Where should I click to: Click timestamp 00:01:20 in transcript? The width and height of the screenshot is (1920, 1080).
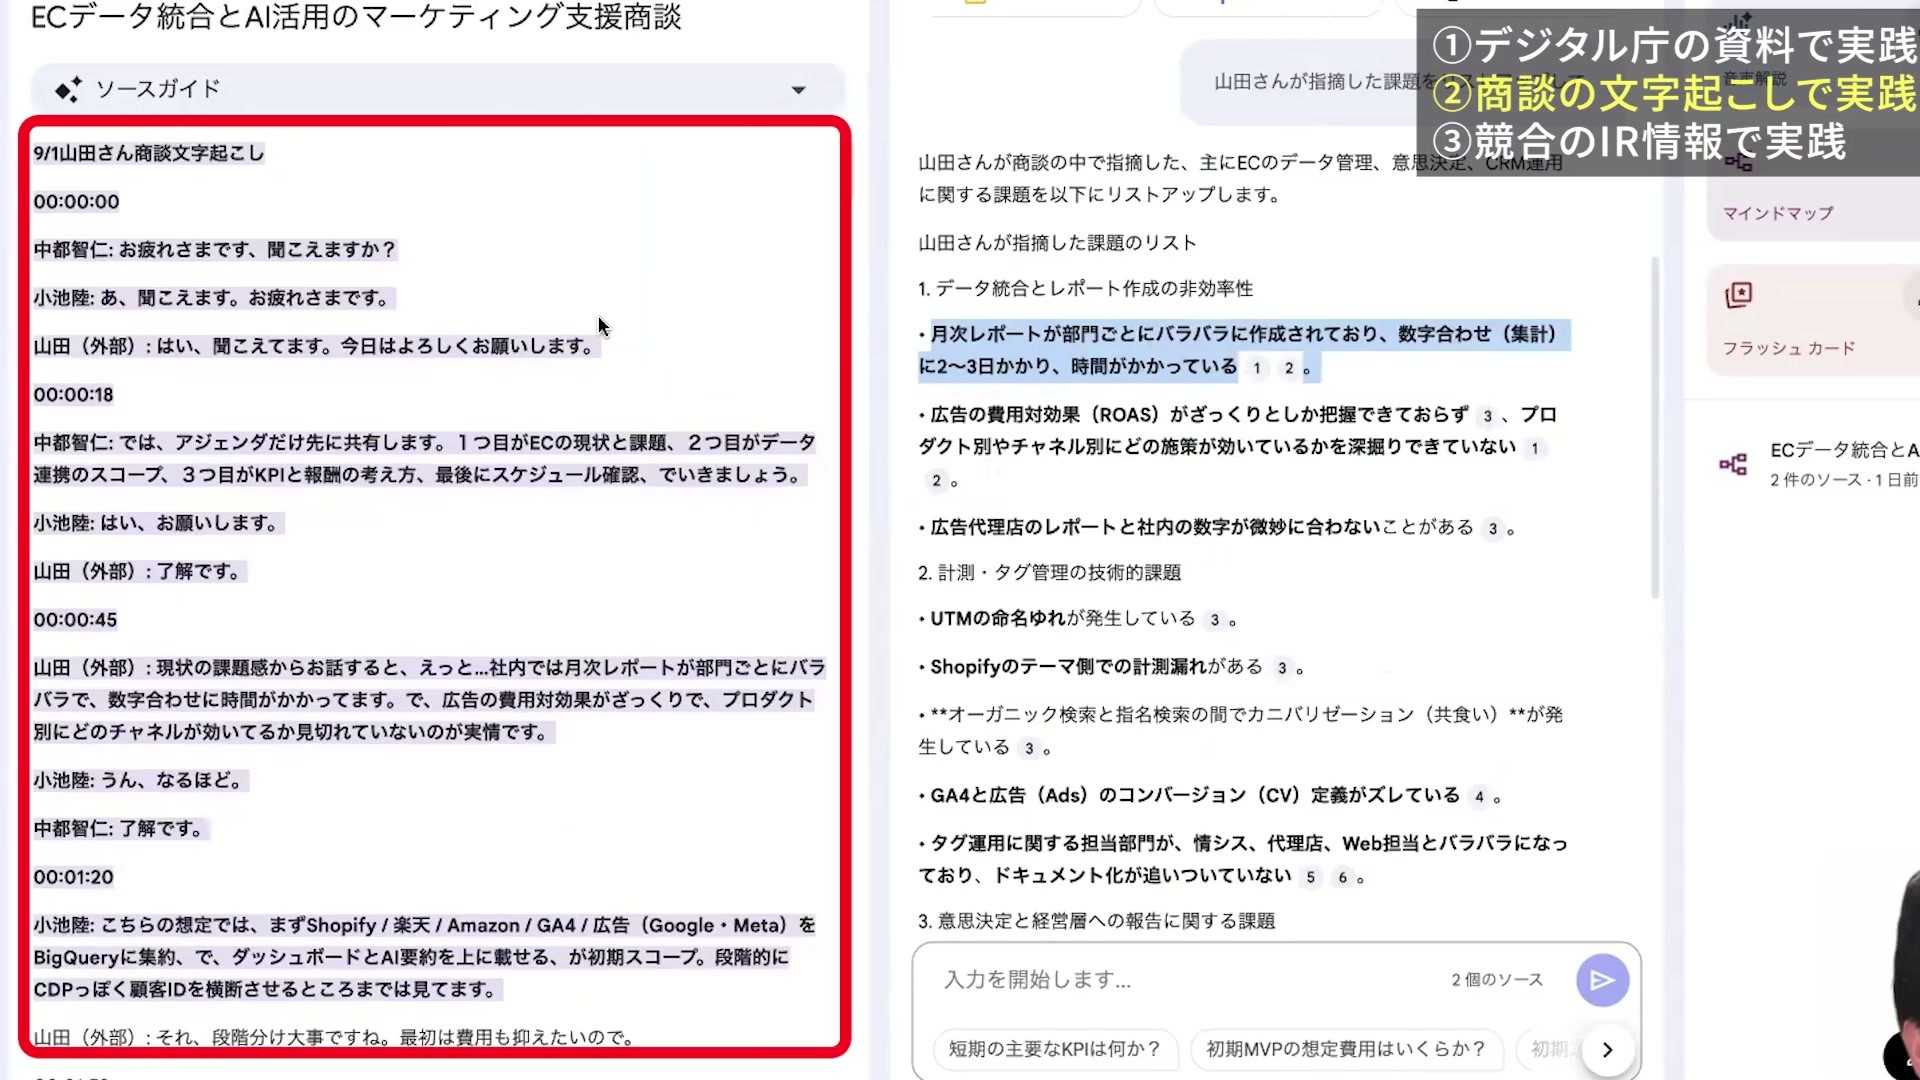click(73, 877)
